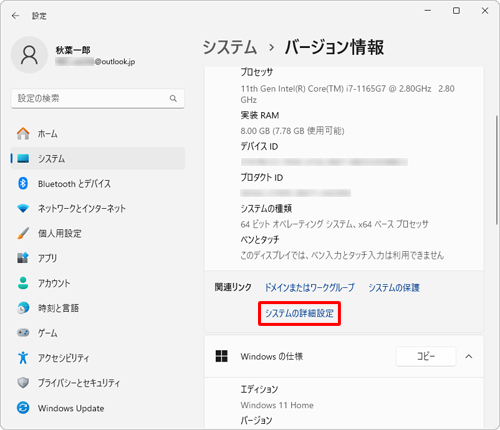Click the 個人用設定 paintbrush icon

pos(23,233)
